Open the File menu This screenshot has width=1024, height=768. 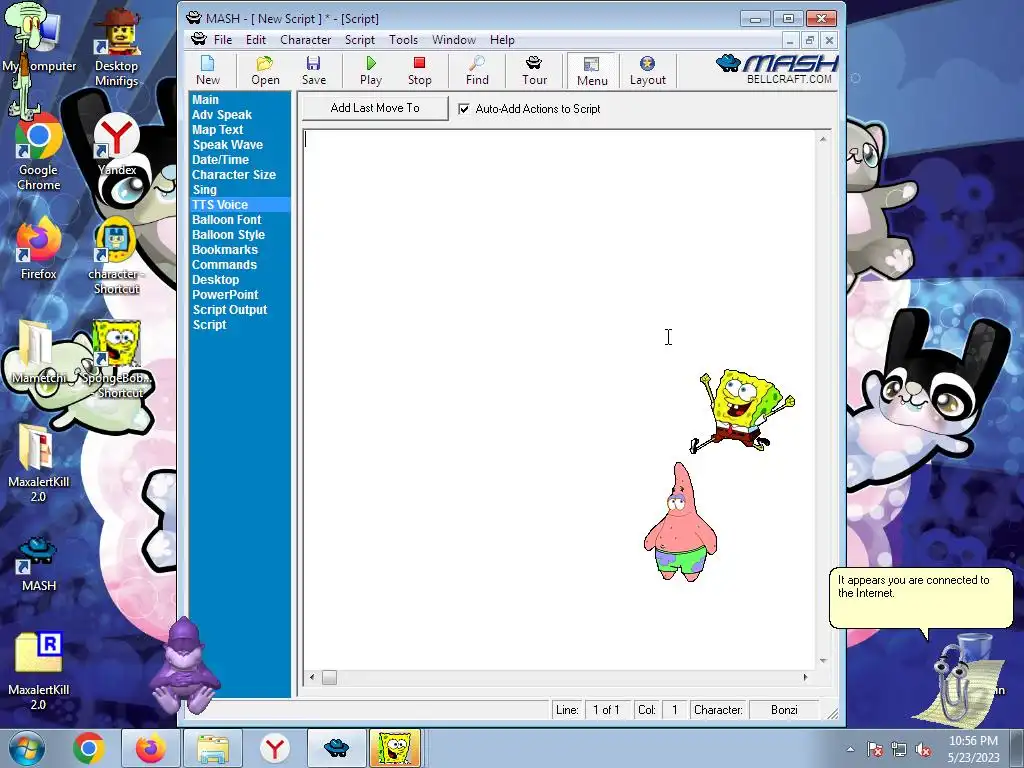point(223,40)
